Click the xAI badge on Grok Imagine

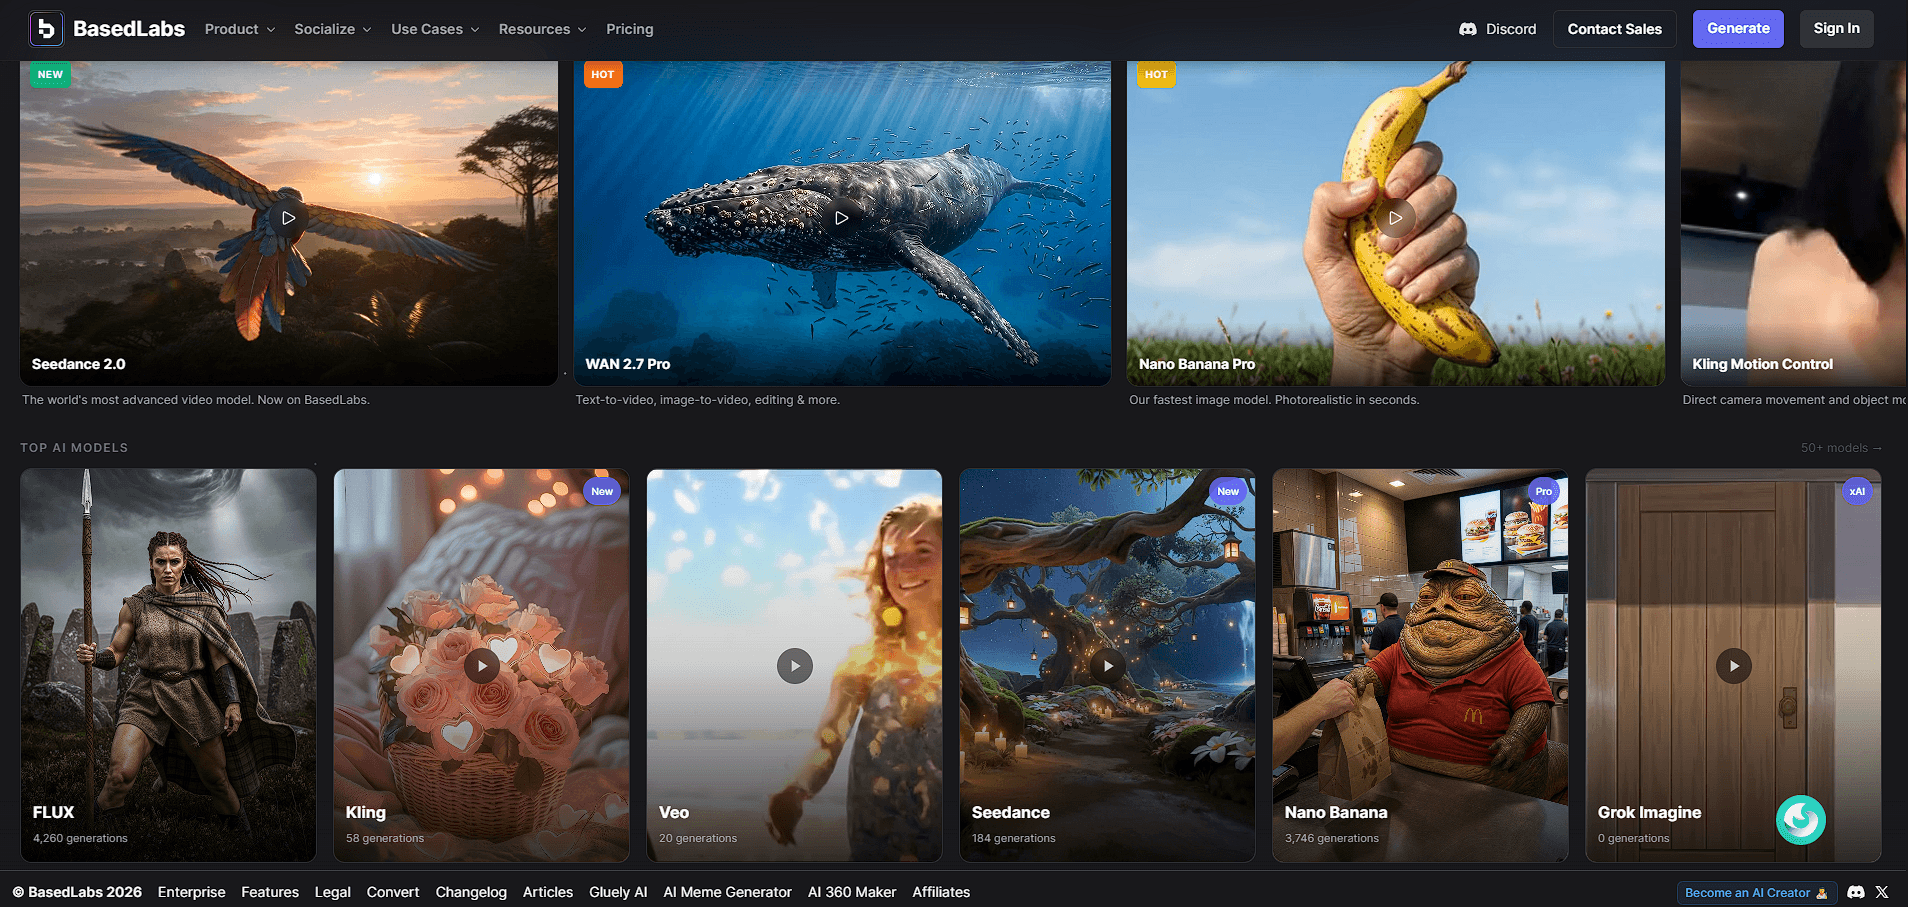(1857, 491)
